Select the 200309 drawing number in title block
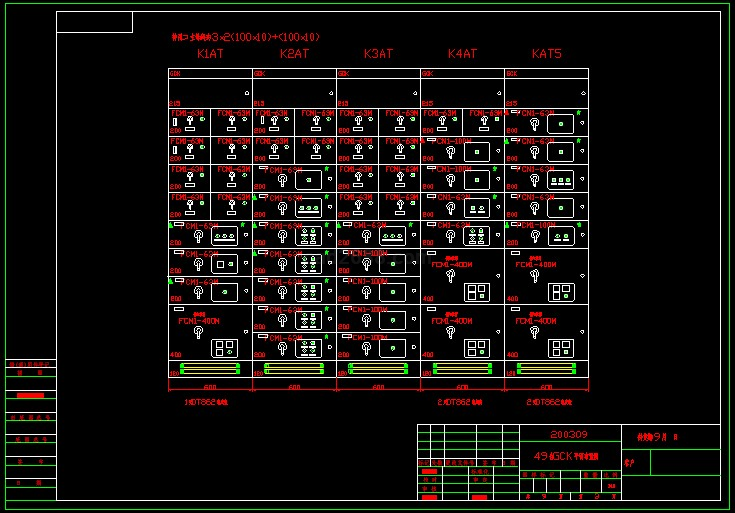Viewport: 735px width, 513px height. 569,435
